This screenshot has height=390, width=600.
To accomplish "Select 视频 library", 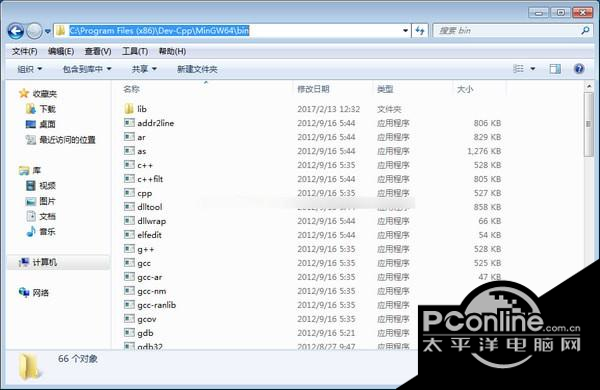I will [x=41, y=186].
